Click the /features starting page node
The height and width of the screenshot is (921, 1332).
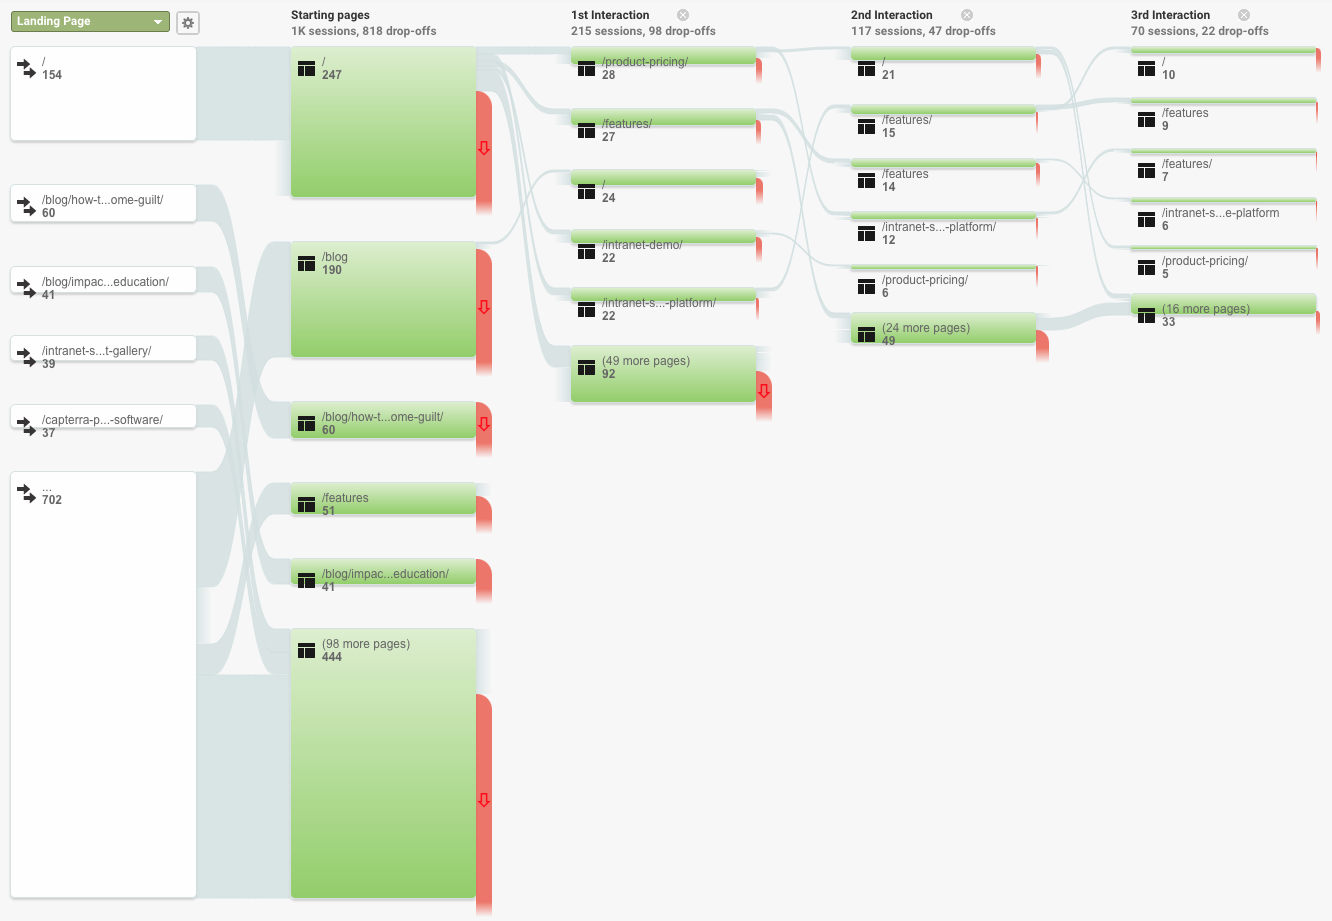pos(383,499)
